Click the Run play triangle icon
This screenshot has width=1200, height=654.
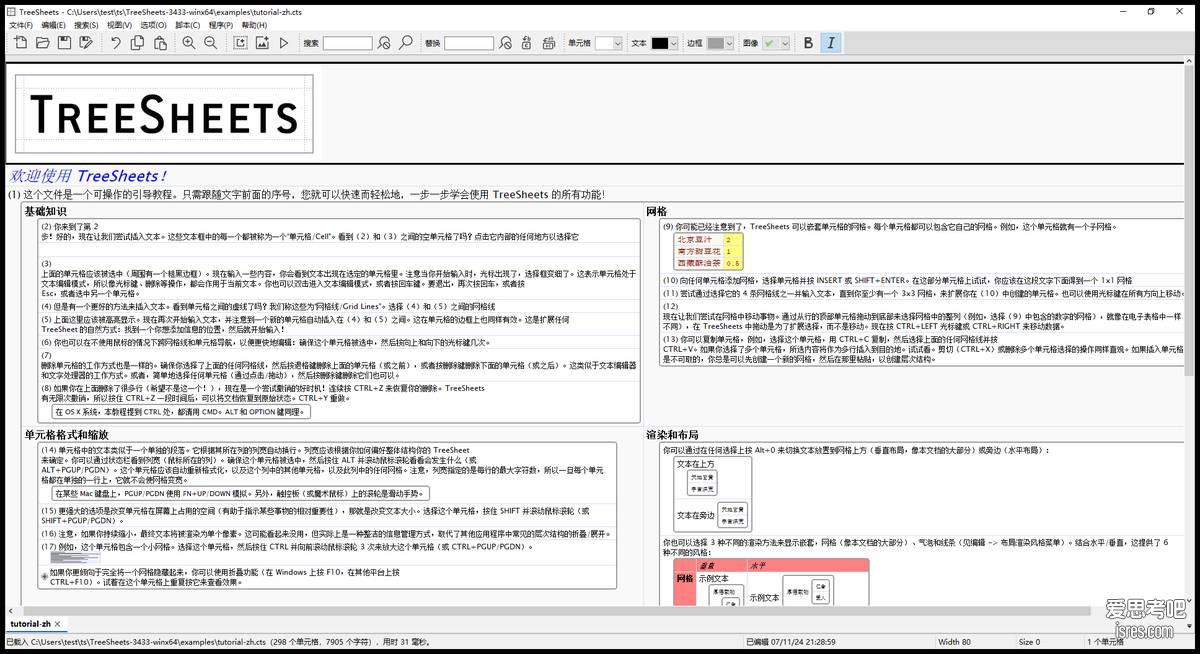pos(284,43)
